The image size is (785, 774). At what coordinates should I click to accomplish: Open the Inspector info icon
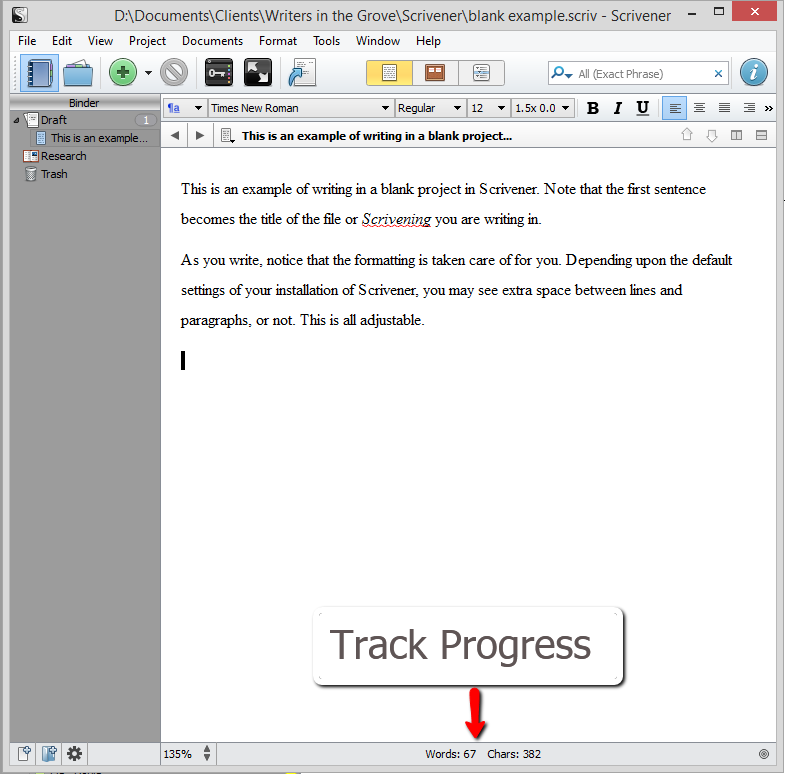tap(754, 73)
